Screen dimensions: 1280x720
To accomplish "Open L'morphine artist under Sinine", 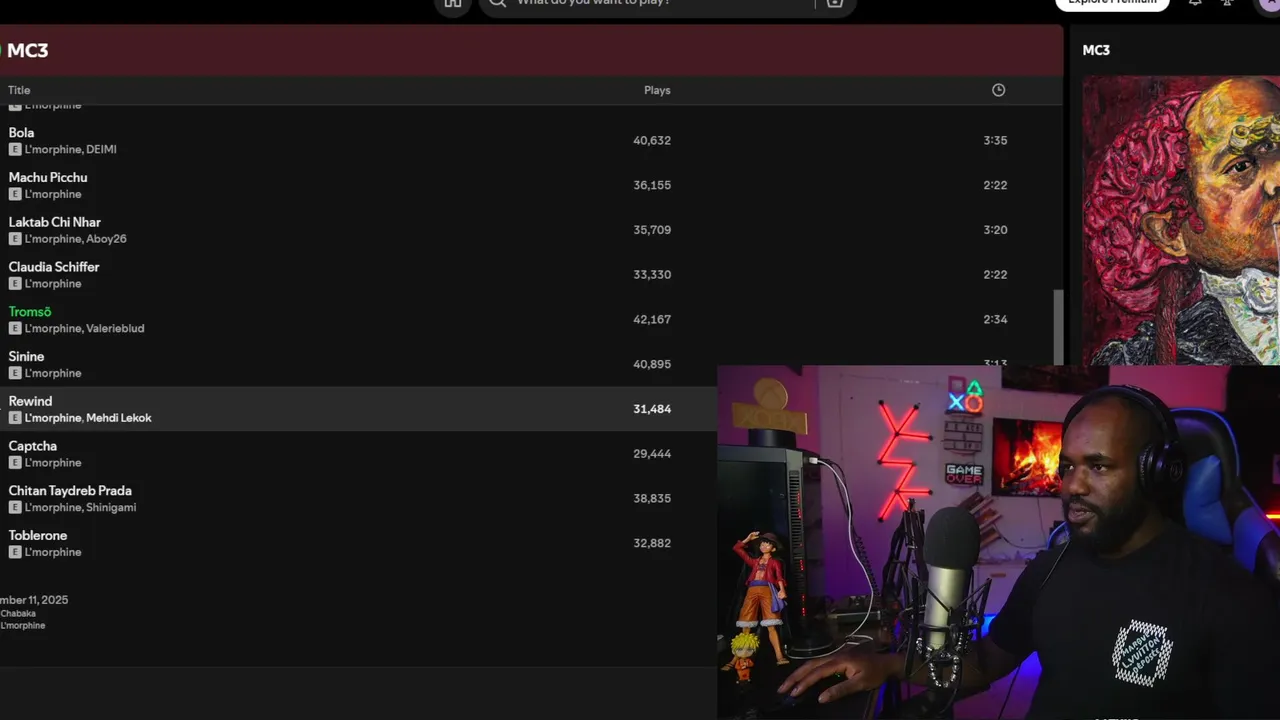I will pyautogui.click(x=53, y=373).
